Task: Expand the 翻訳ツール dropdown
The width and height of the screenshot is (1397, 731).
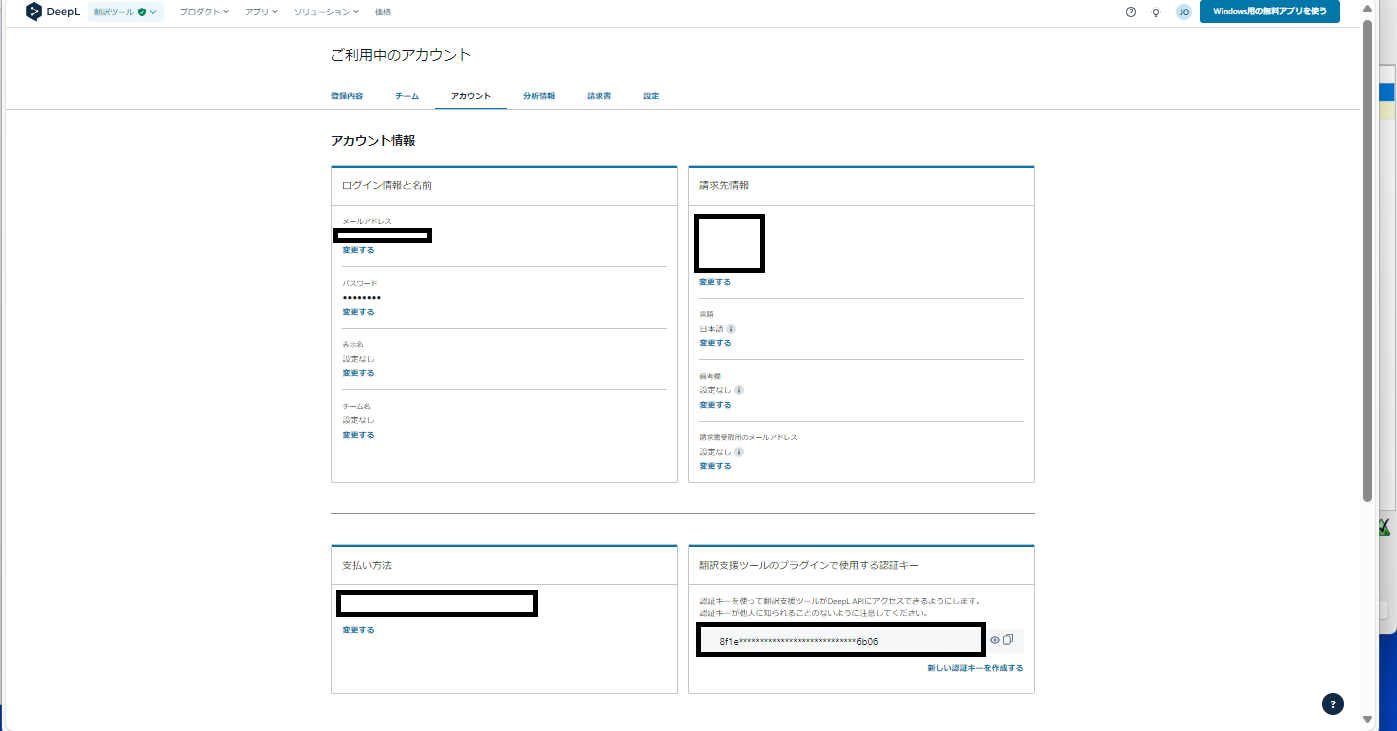Action: (125, 12)
